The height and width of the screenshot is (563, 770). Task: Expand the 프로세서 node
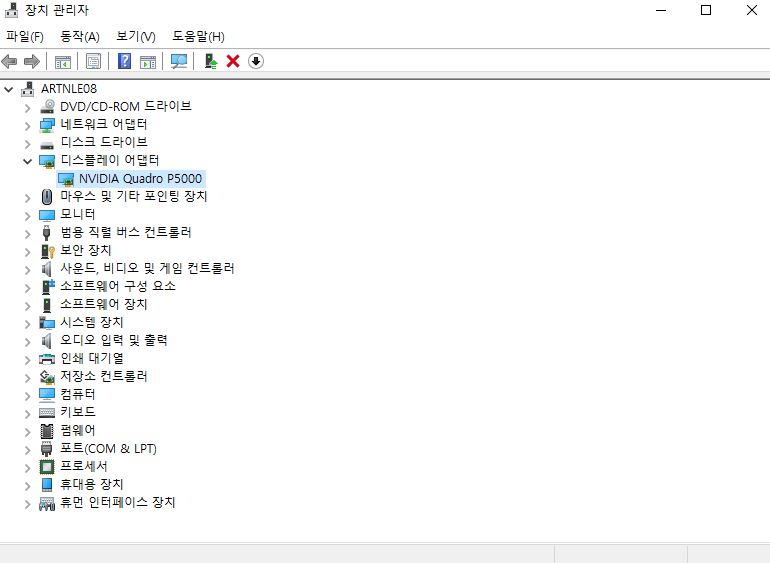pyautogui.click(x=28, y=468)
